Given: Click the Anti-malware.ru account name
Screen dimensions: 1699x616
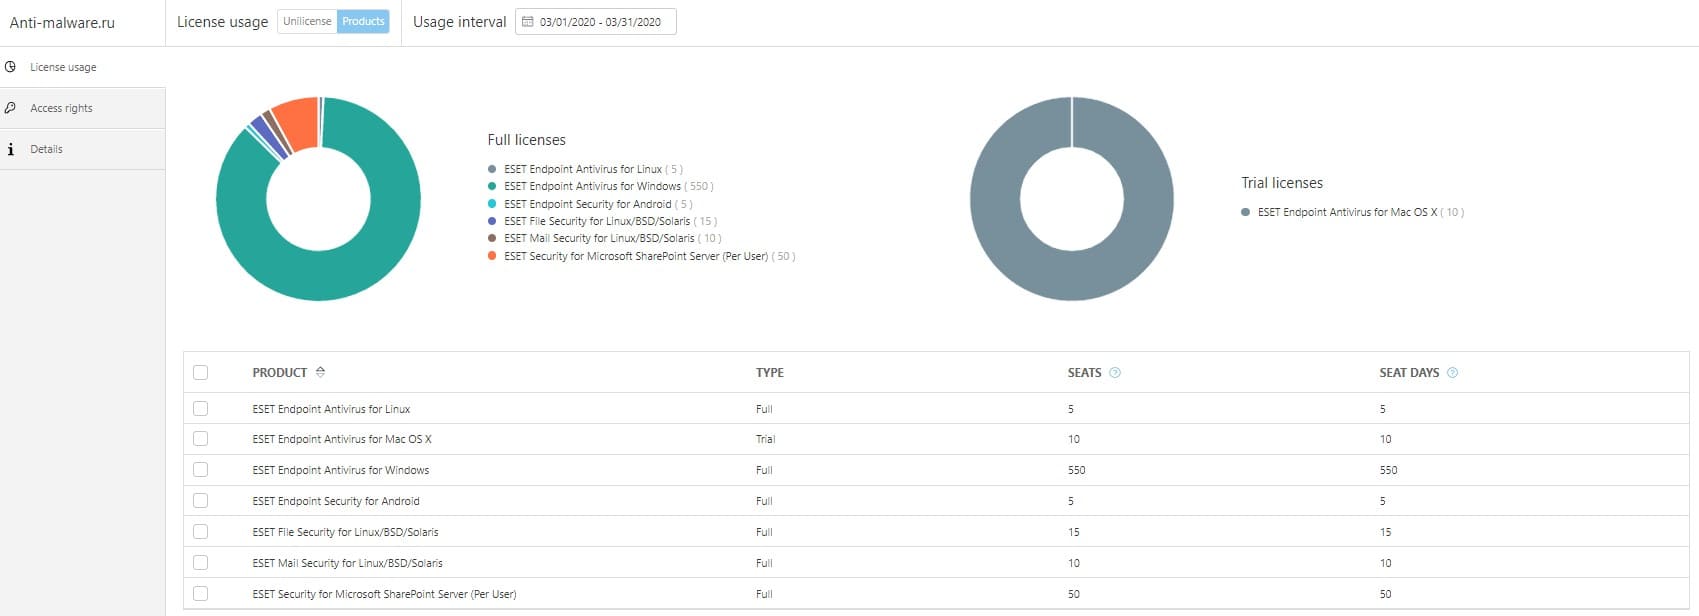Looking at the screenshot, I should click(x=62, y=22).
